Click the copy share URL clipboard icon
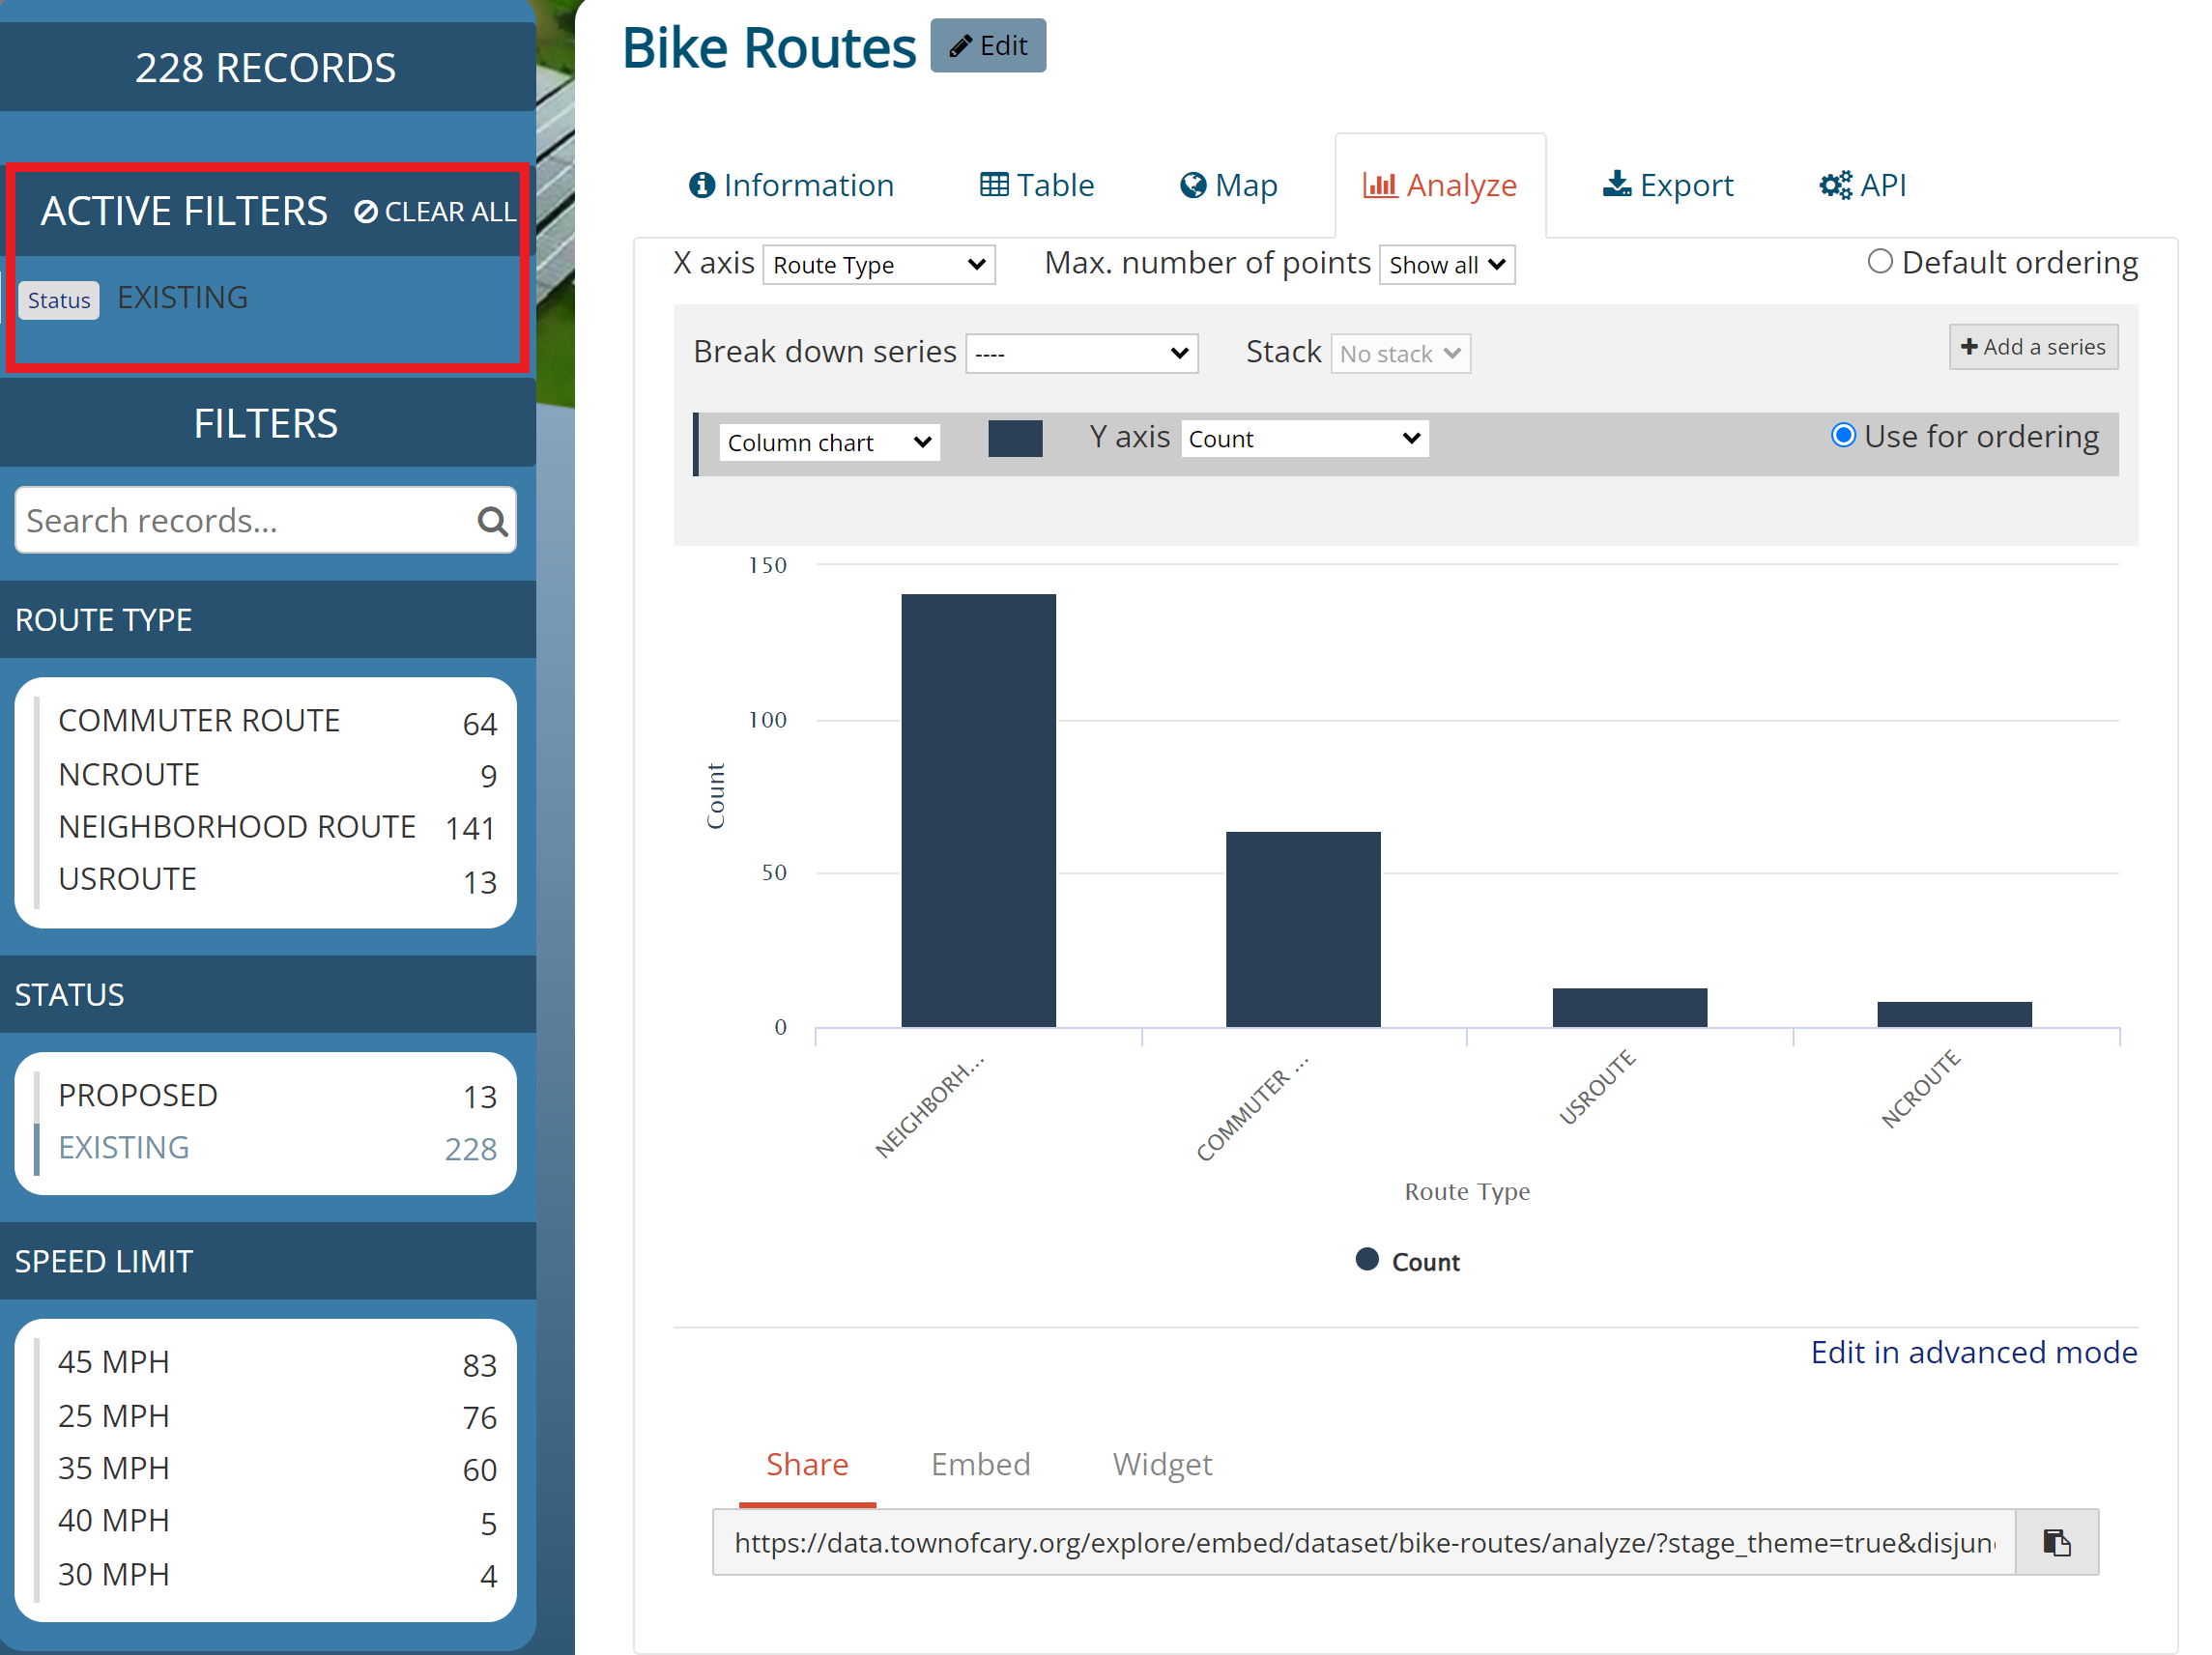Viewport: 2212px width, 1655px height. (x=2056, y=1542)
